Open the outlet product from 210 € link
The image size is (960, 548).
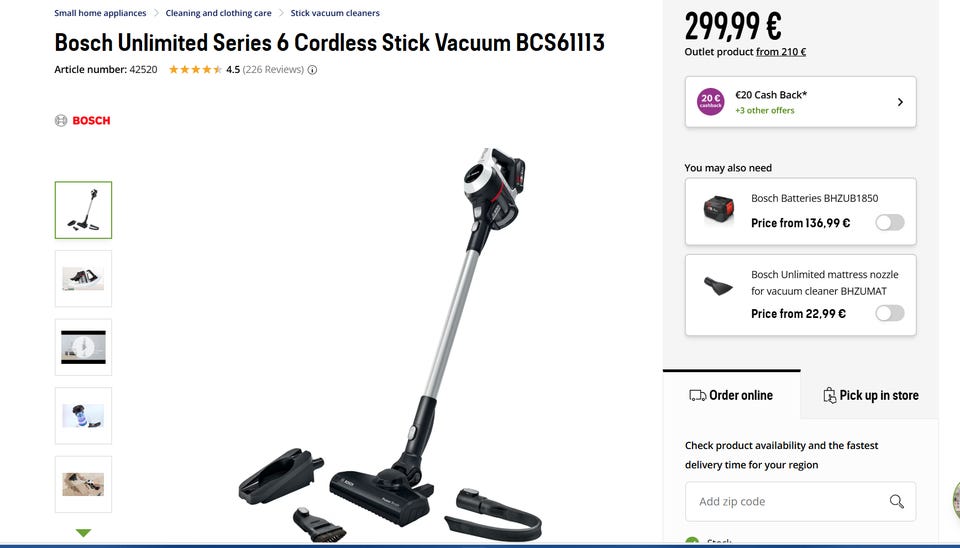point(781,52)
